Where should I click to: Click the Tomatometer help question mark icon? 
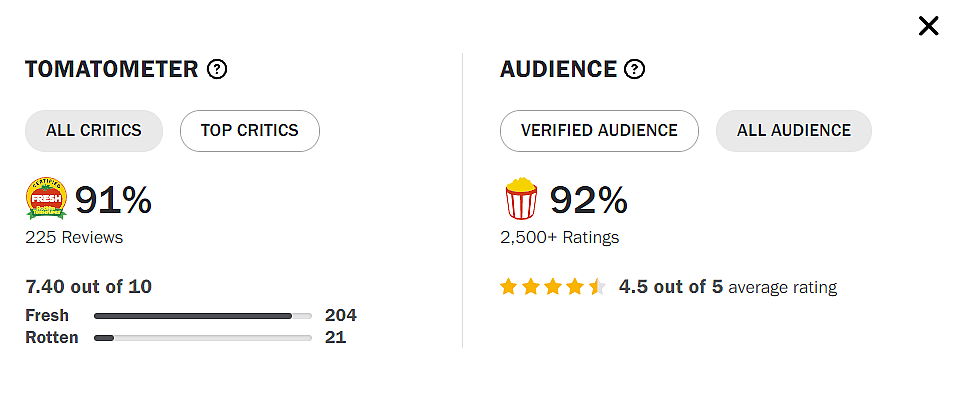coord(217,69)
